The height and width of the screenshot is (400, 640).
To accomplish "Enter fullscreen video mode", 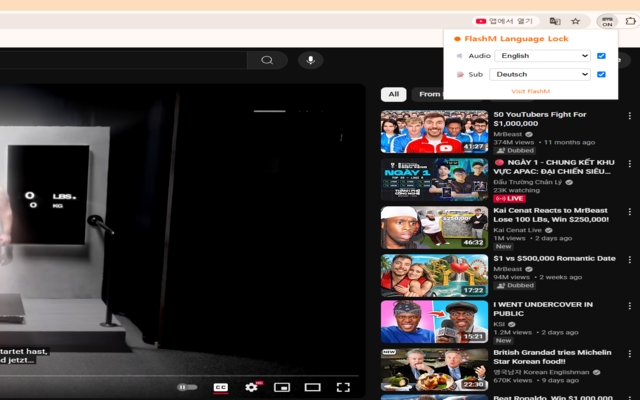I will [343, 387].
